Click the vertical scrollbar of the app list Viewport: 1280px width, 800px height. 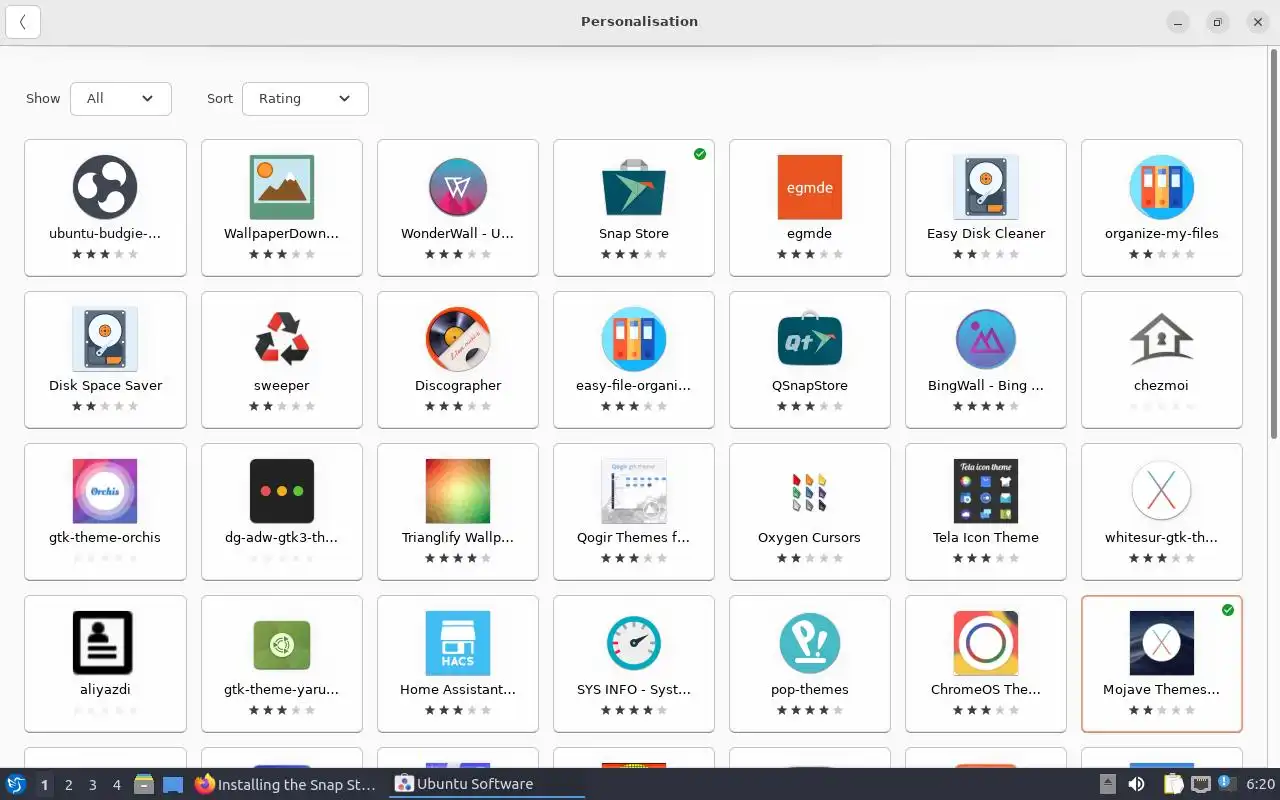[x=1274, y=243]
